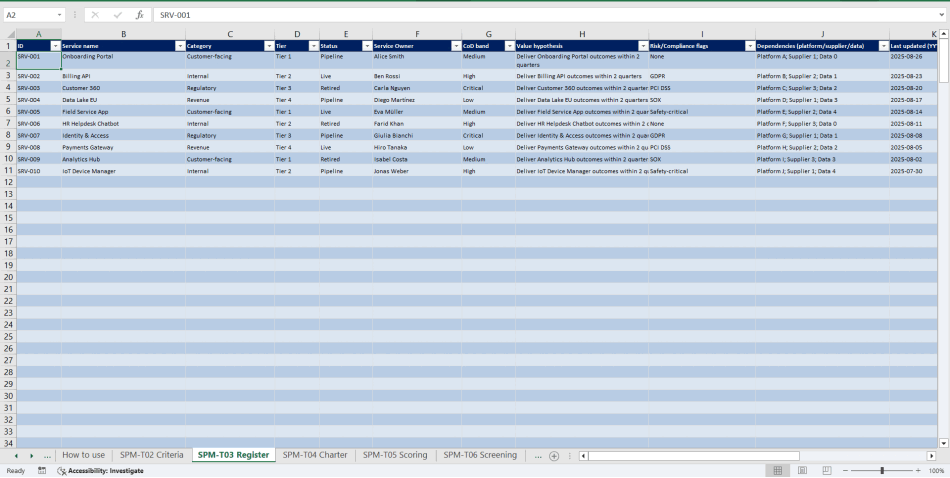Screen dimensions: 950x478
Task: Click the Cancel formula entry X icon
Action: click(95, 15)
